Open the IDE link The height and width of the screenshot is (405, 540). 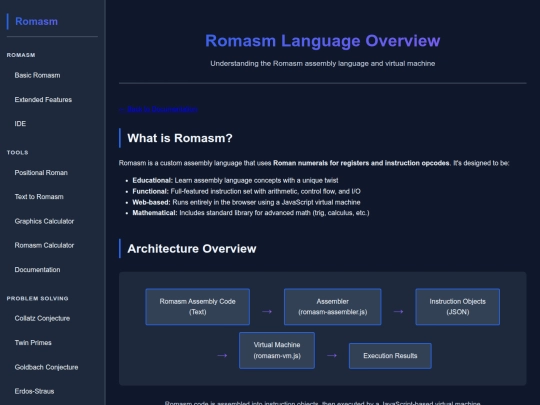click(x=20, y=124)
